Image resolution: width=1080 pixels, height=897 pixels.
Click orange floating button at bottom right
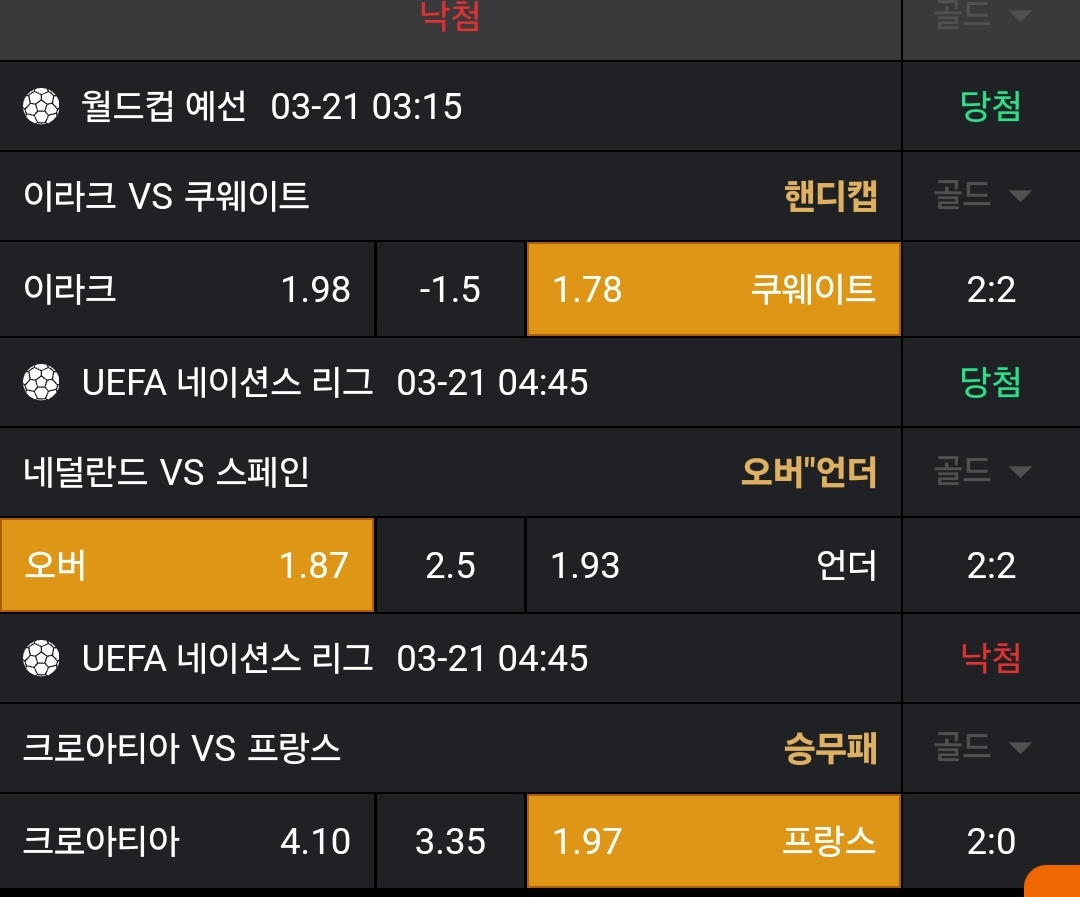[x=1054, y=881]
